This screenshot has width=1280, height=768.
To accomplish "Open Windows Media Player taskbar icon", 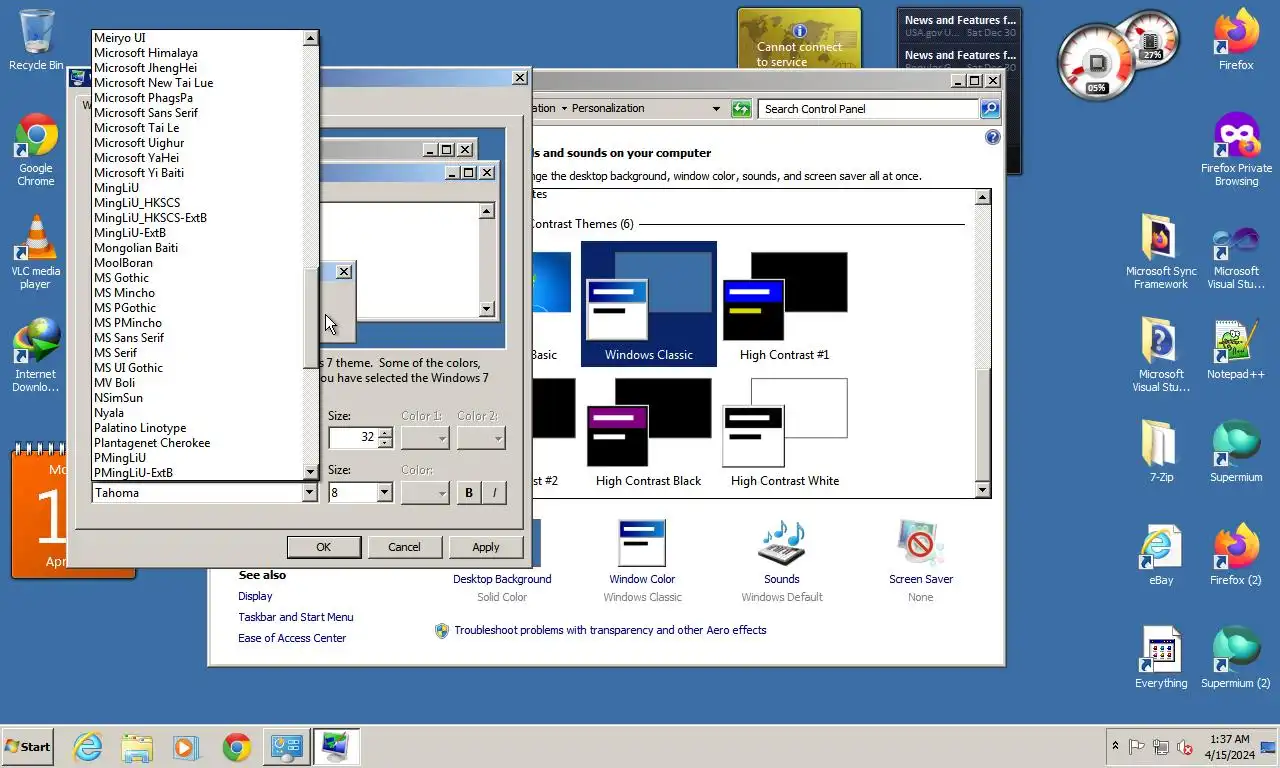I will pos(185,747).
